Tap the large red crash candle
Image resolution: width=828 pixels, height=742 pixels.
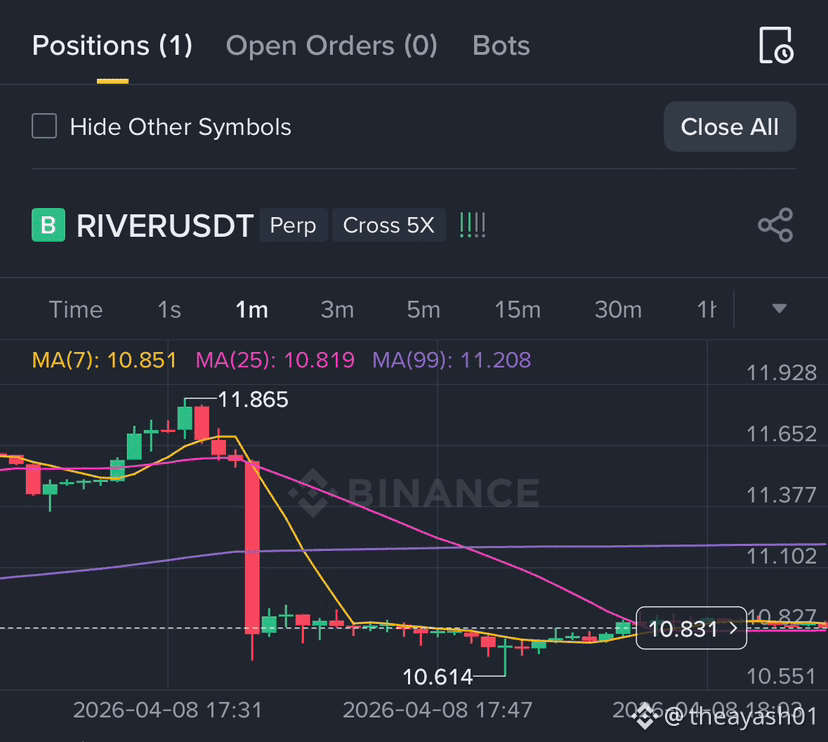(252, 547)
